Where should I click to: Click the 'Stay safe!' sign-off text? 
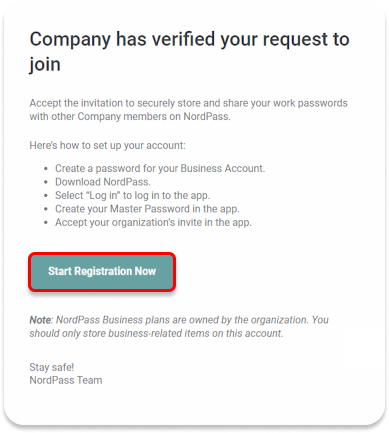(52, 367)
